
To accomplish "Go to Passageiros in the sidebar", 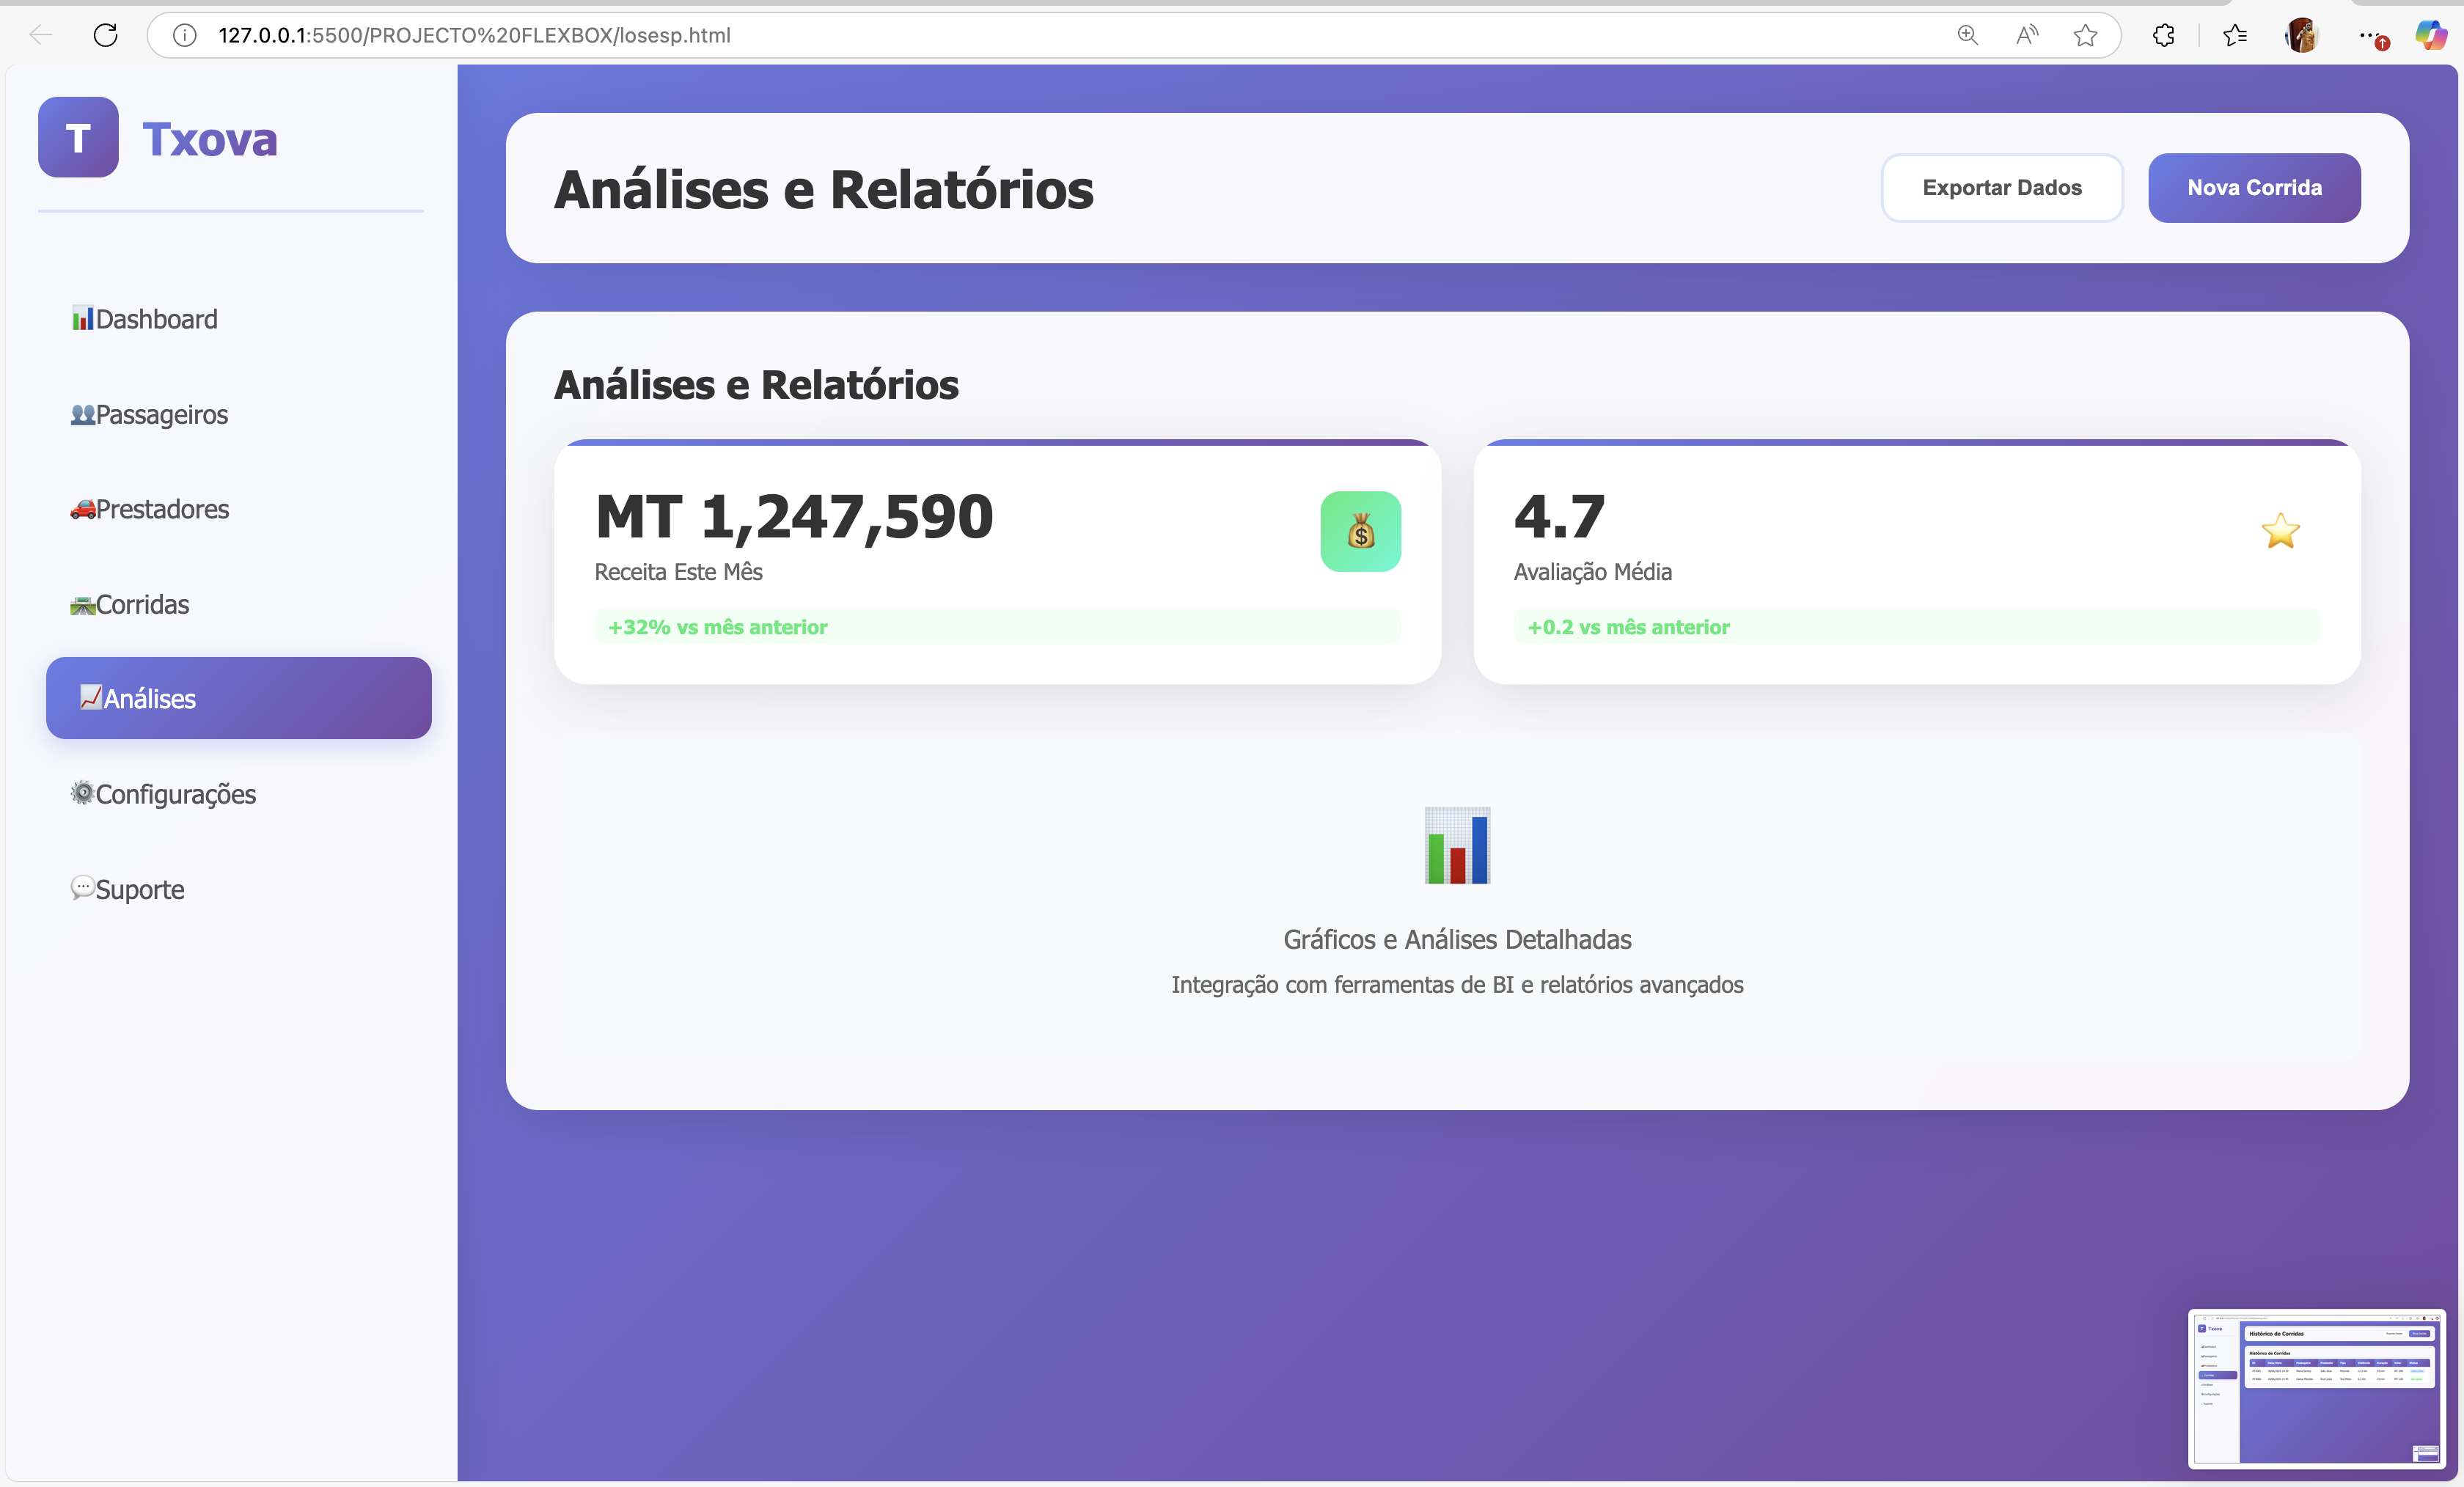I will tap(161, 414).
